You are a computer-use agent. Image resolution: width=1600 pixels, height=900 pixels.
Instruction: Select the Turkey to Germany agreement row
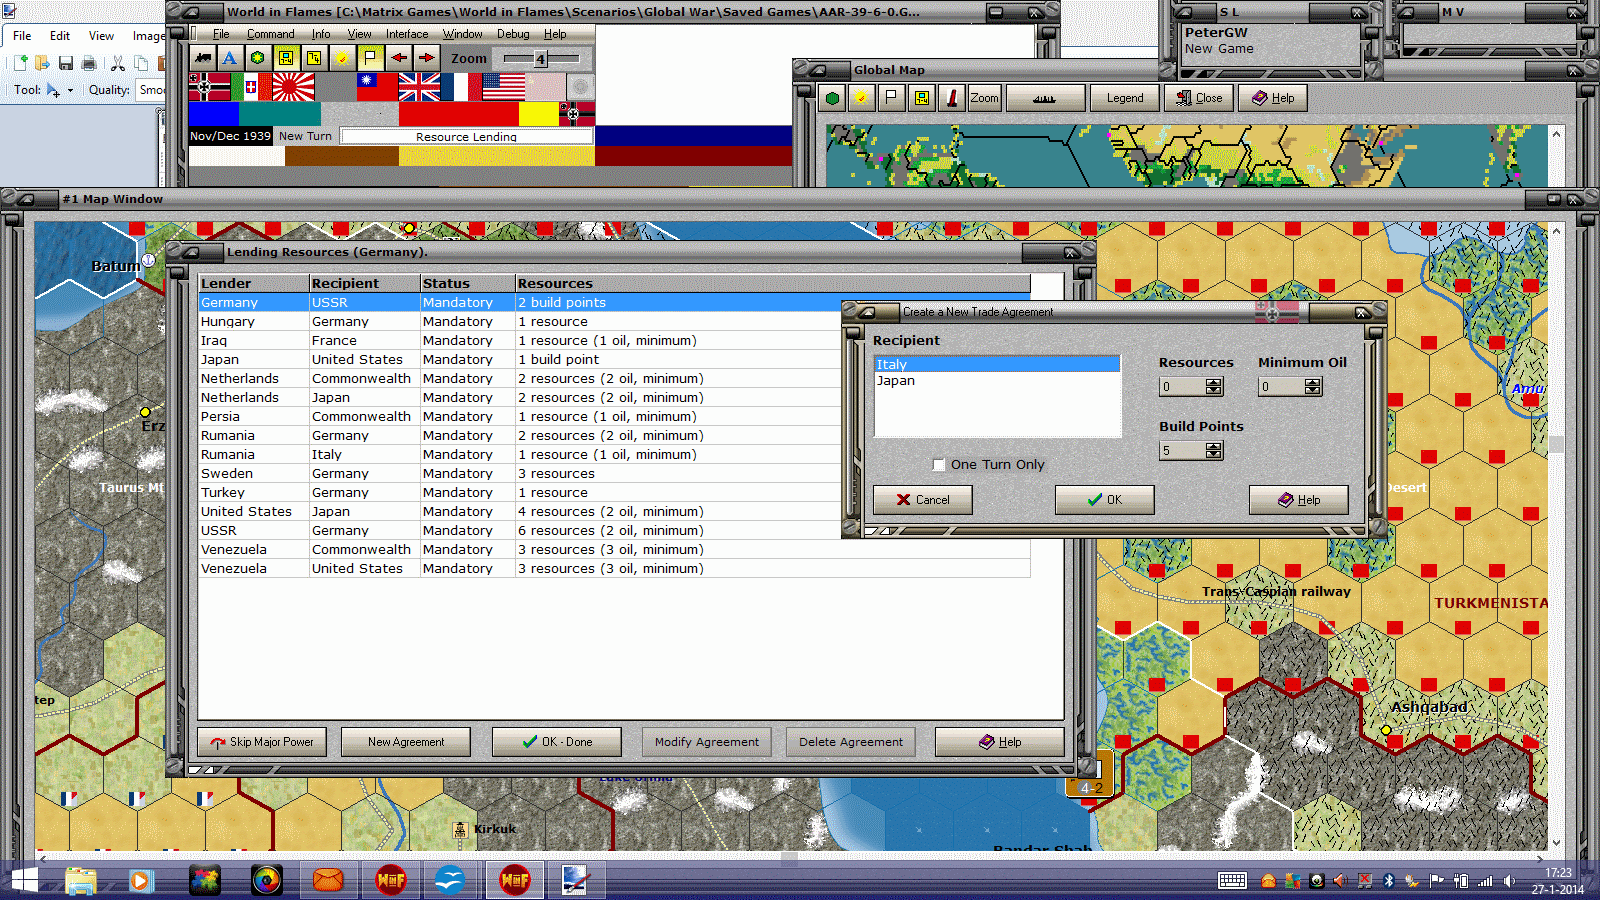[x=614, y=493]
